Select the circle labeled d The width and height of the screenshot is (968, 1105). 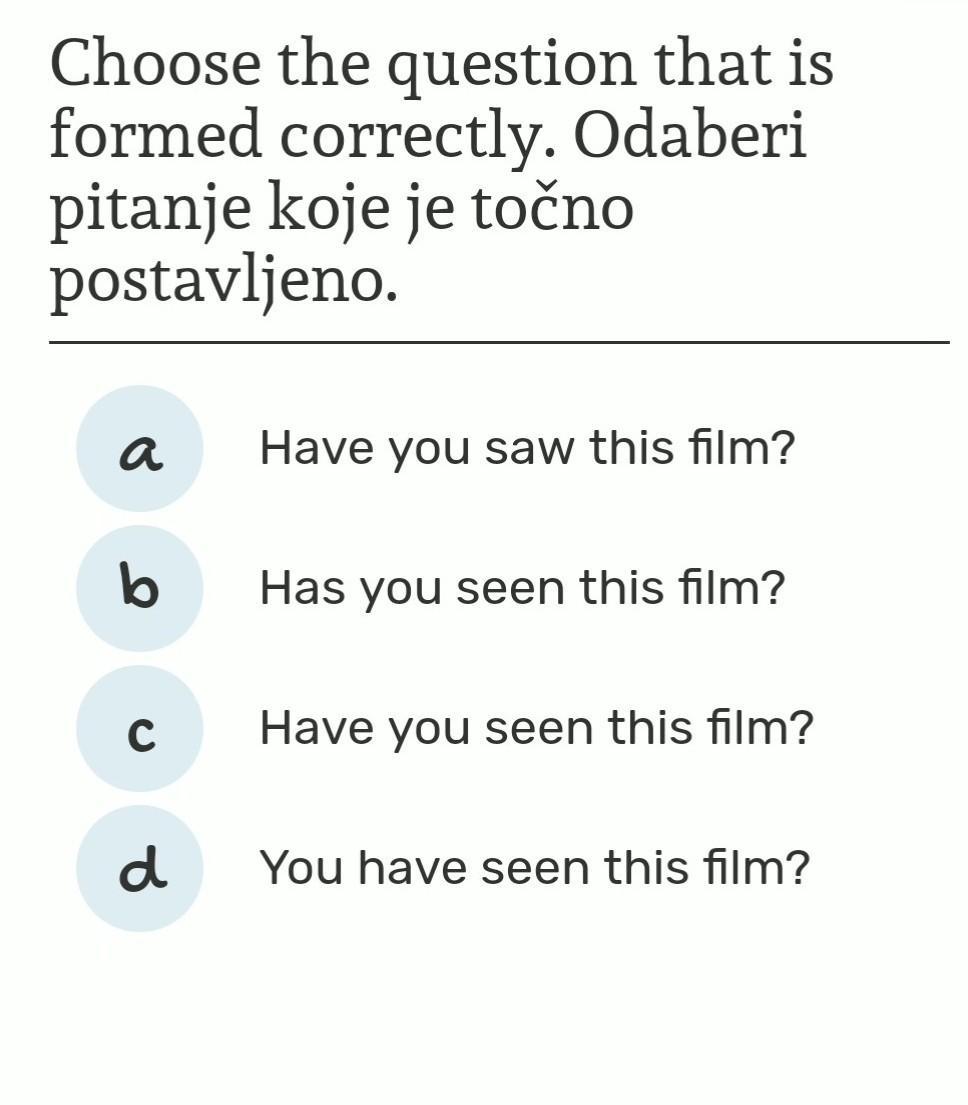(x=139, y=868)
